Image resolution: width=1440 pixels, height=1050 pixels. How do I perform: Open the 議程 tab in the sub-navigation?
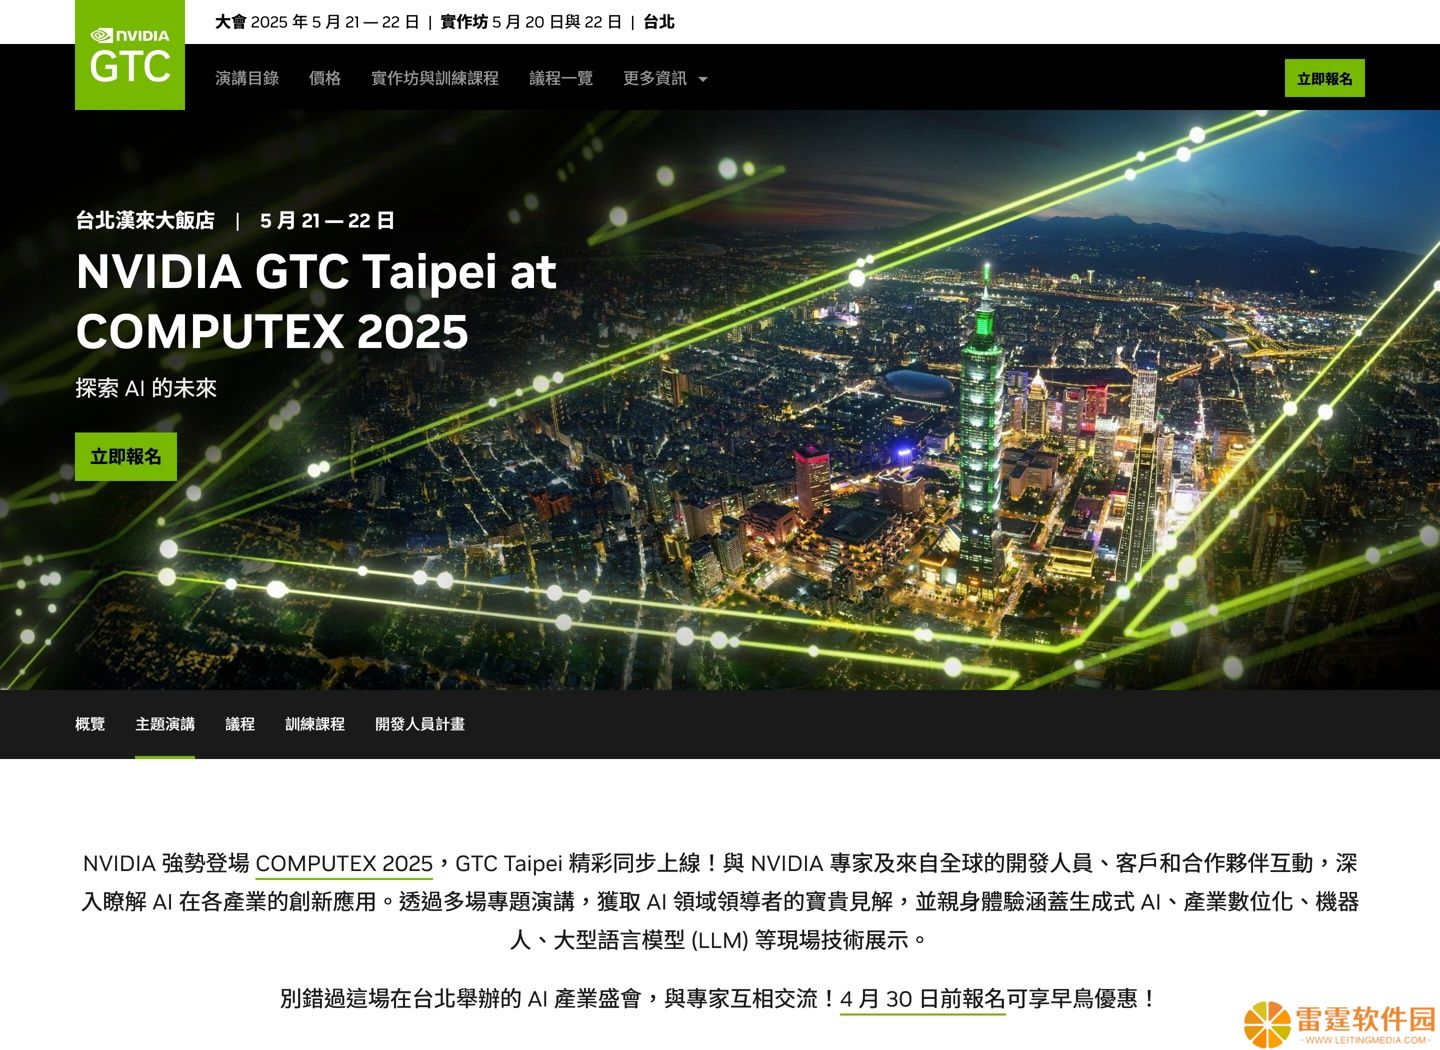click(x=240, y=724)
